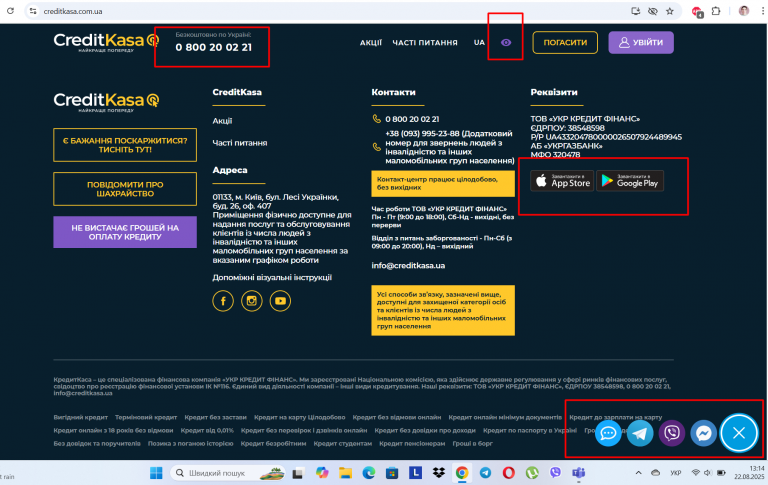Call the header phone 0 800 20 02 21
Screen dimensions: 768x485
214,48
